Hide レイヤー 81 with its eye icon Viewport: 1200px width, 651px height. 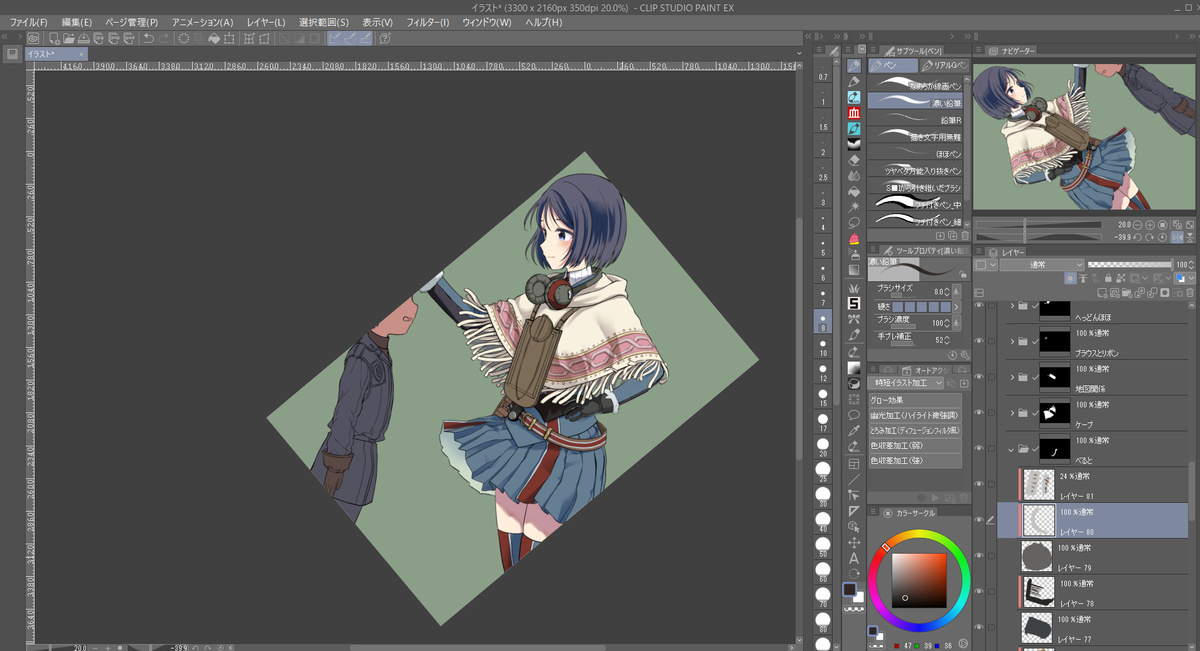979,484
